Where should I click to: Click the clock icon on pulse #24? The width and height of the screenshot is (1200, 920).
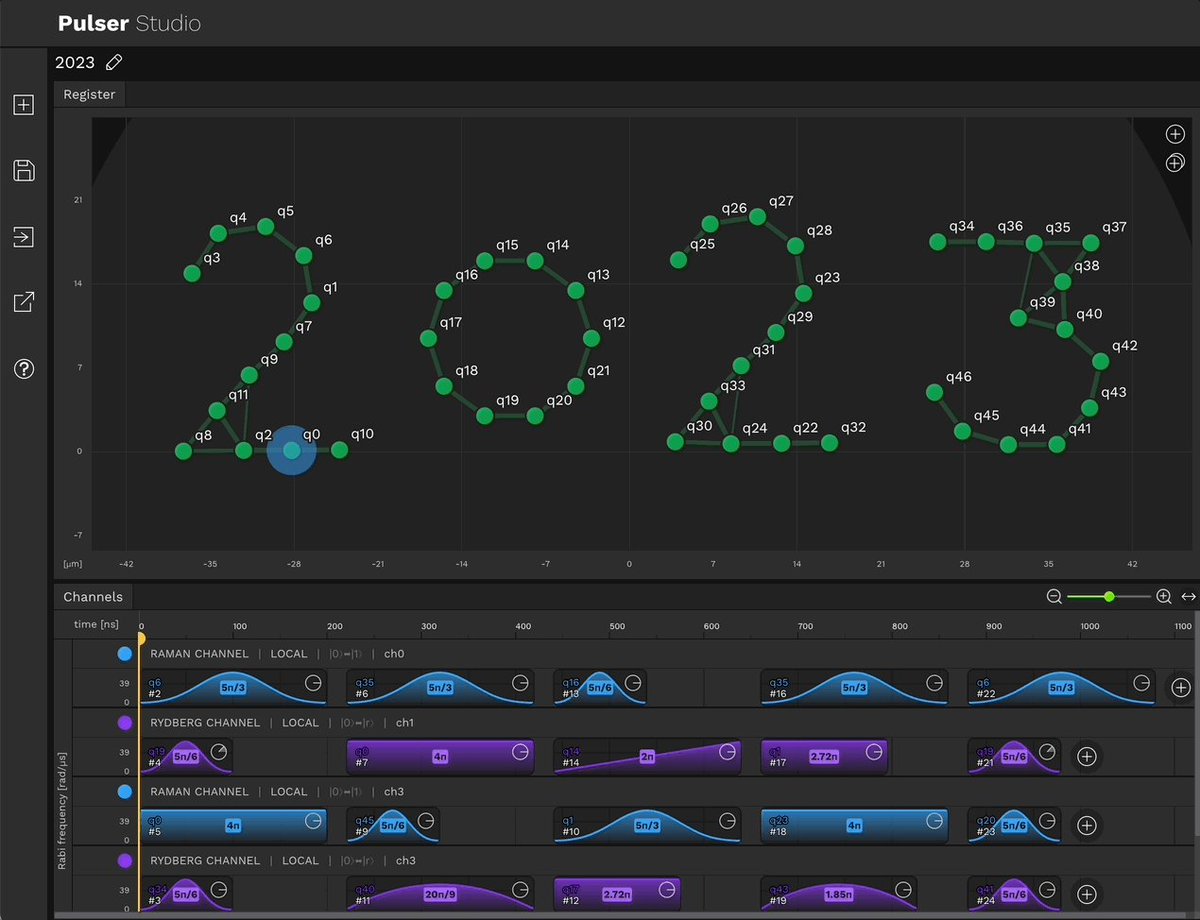tap(1046, 889)
